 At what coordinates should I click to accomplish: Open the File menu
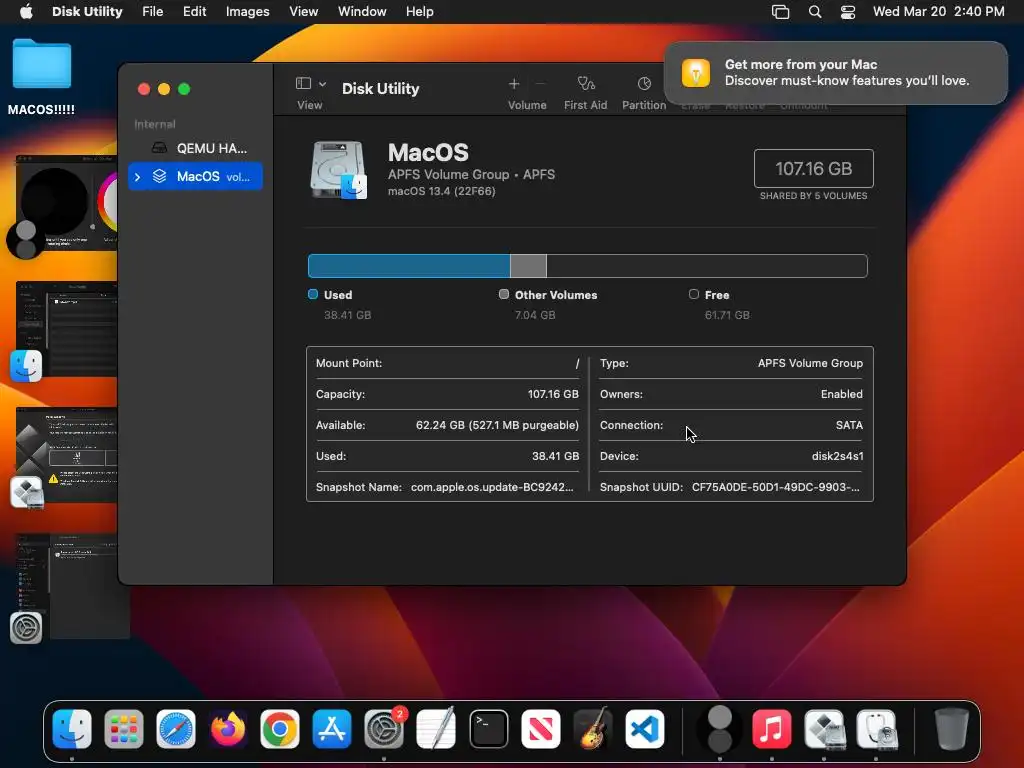click(x=153, y=12)
